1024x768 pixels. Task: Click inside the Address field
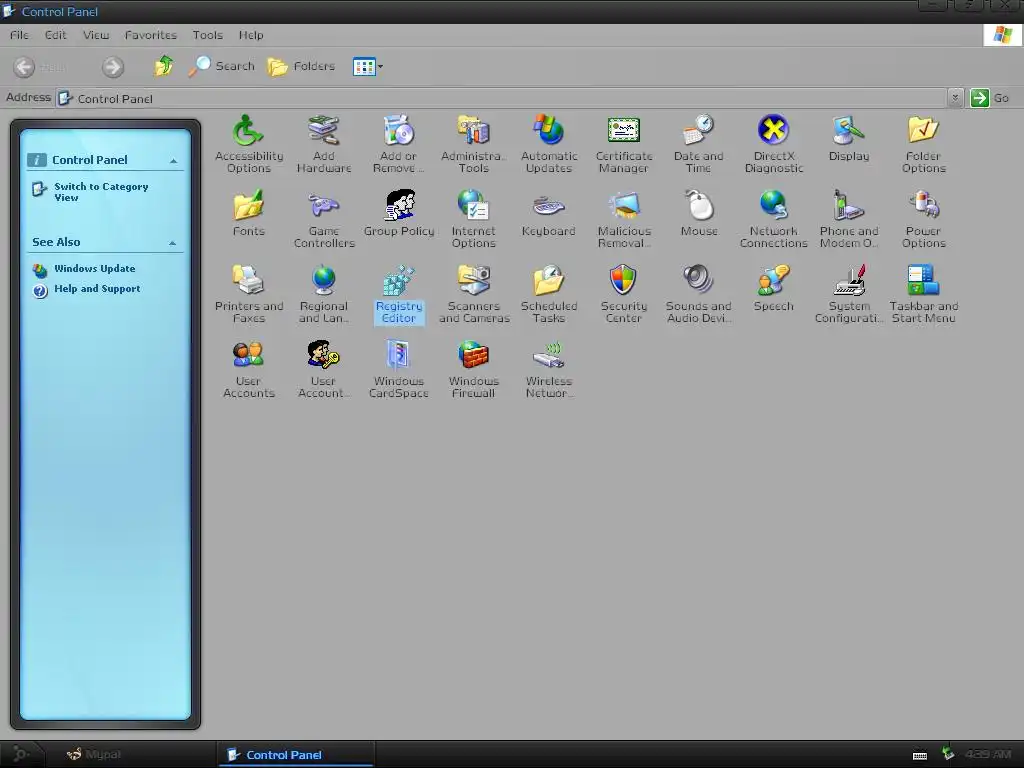500,99
